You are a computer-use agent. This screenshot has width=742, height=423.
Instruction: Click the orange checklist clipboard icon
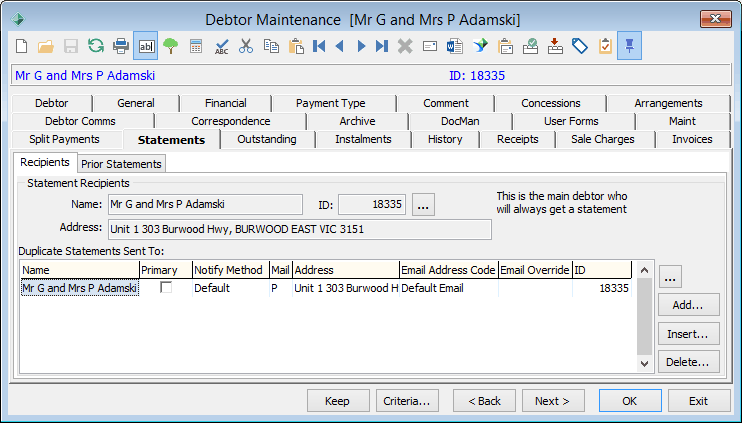coord(605,46)
